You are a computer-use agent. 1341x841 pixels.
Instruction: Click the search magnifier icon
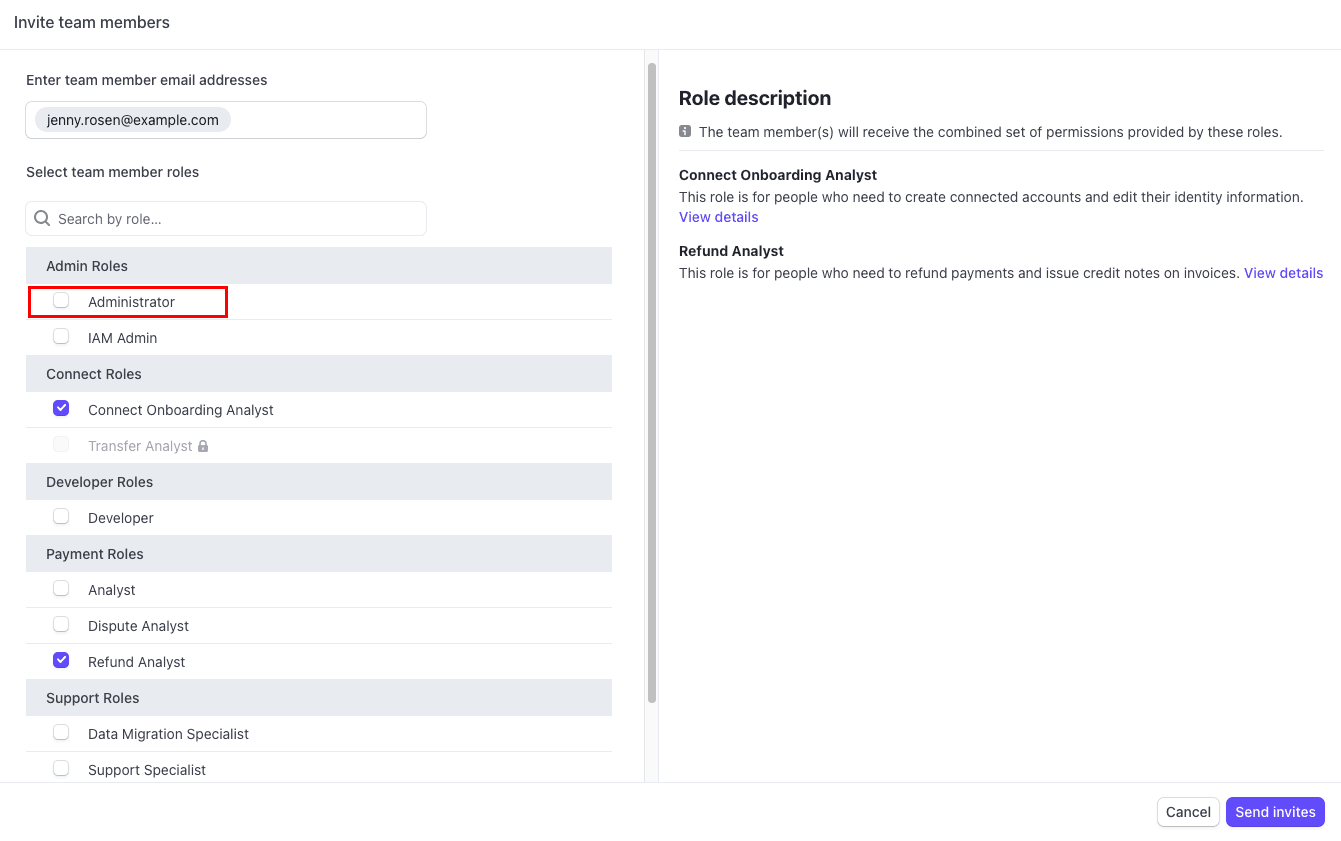pyautogui.click(x=42, y=218)
